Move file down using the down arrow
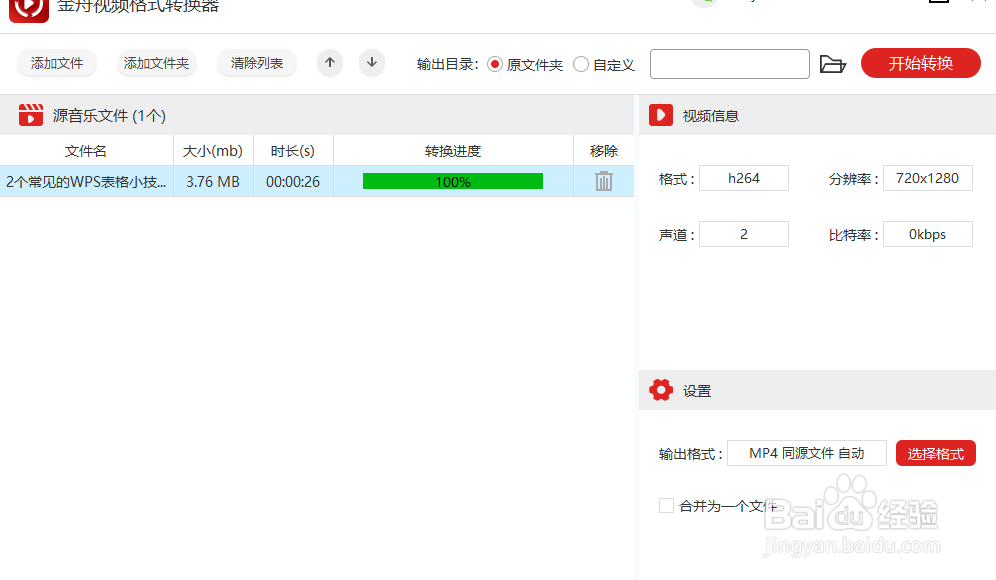996x580 pixels. [x=371, y=63]
